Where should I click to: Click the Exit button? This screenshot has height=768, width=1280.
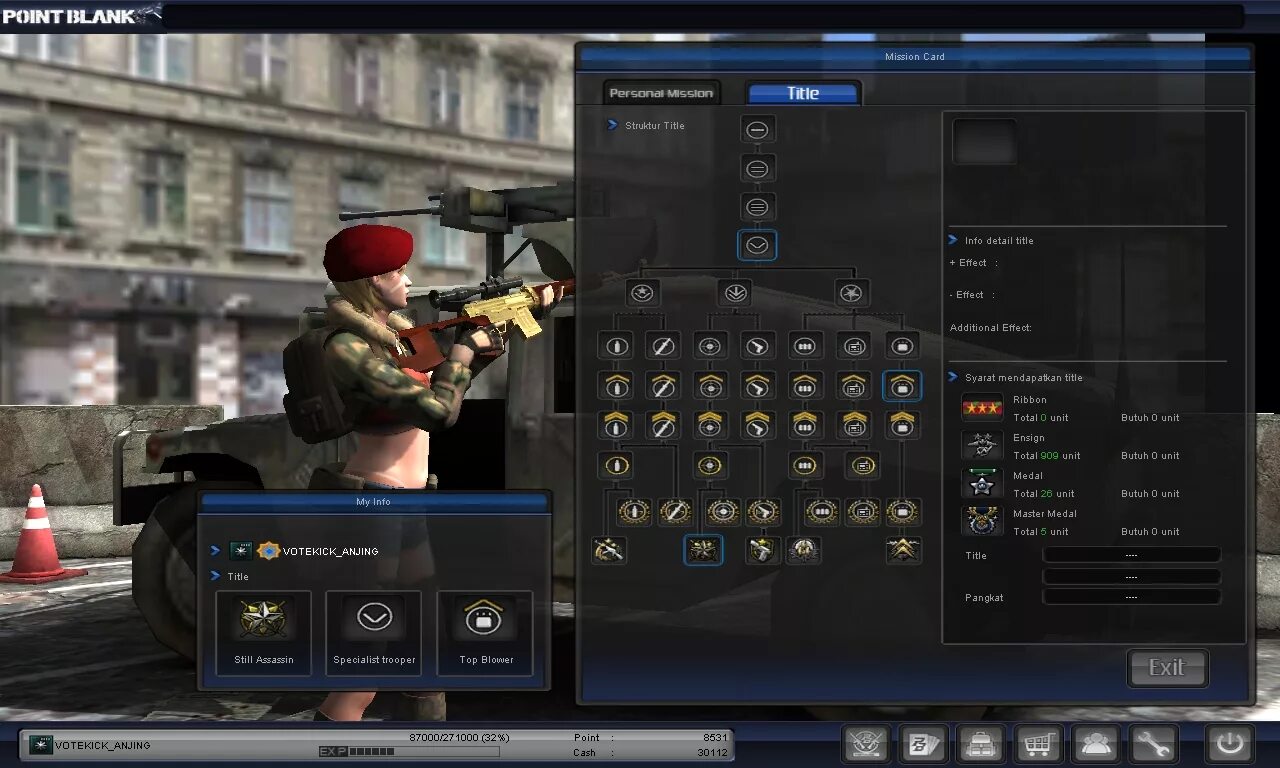point(1167,668)
